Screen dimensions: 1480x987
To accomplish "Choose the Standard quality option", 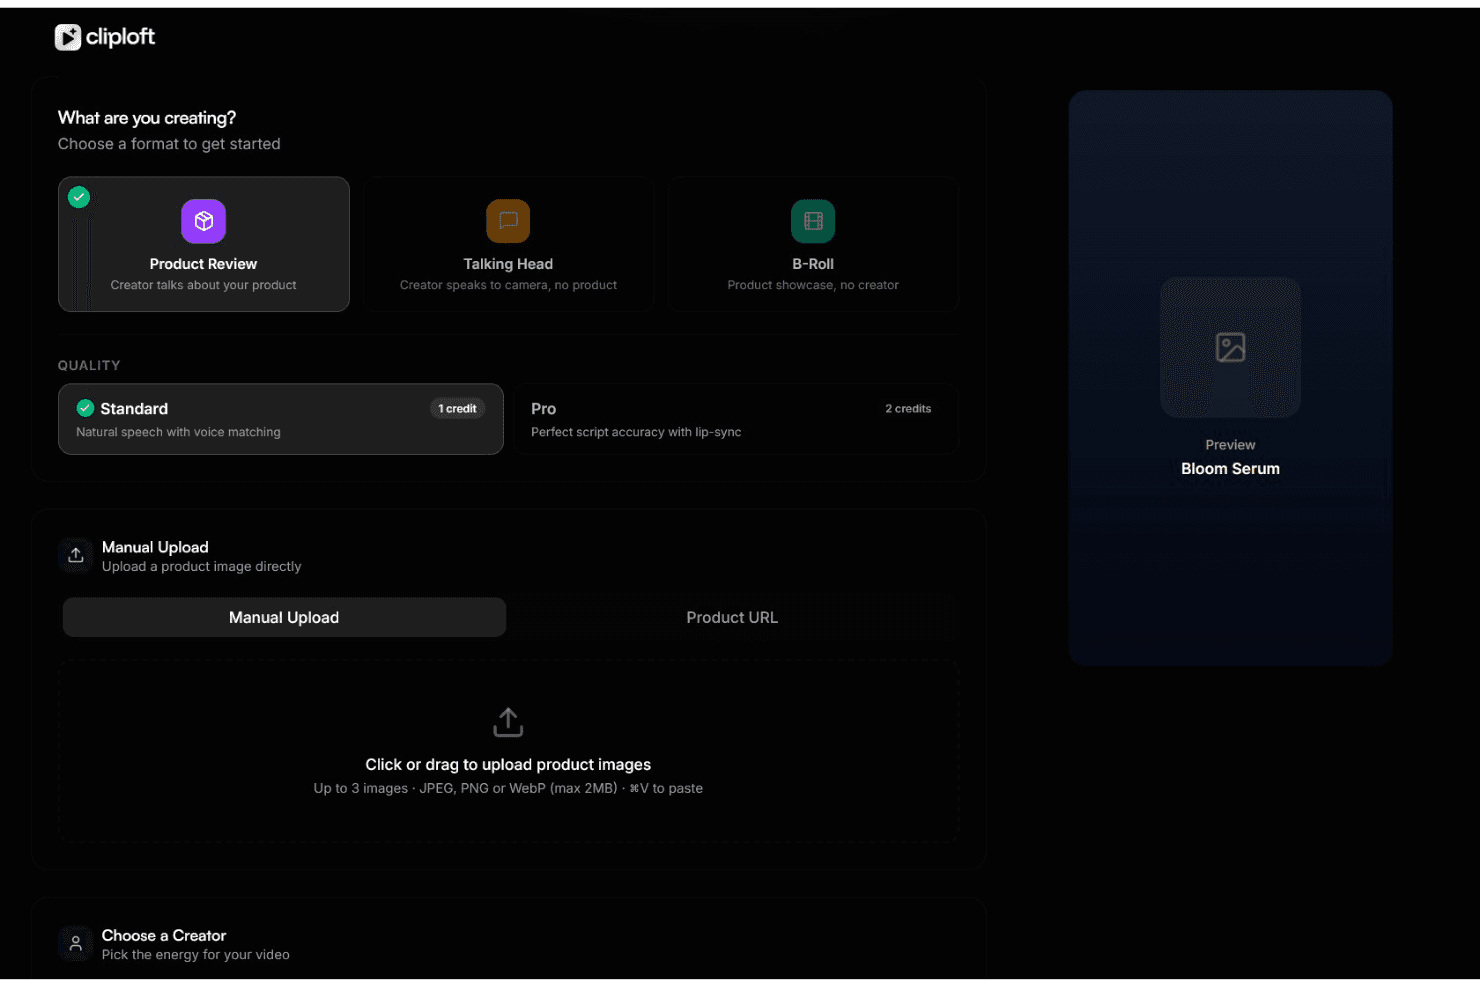I will (x=281, y=419).
